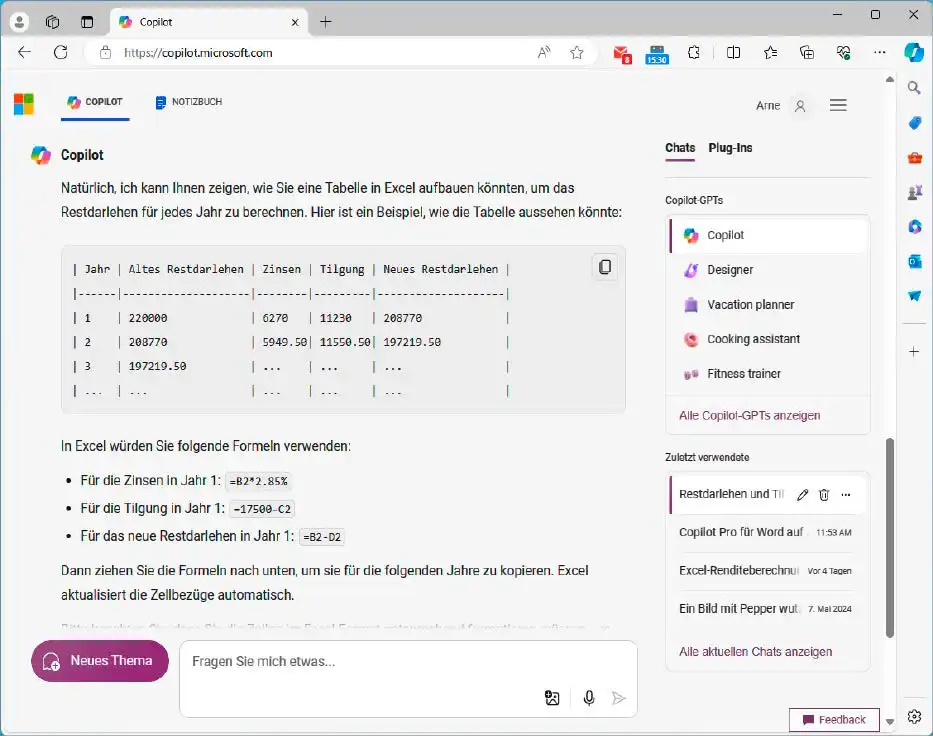Open the Copilot sidebar button
The image size is (933, 736).
click(914, 52)
